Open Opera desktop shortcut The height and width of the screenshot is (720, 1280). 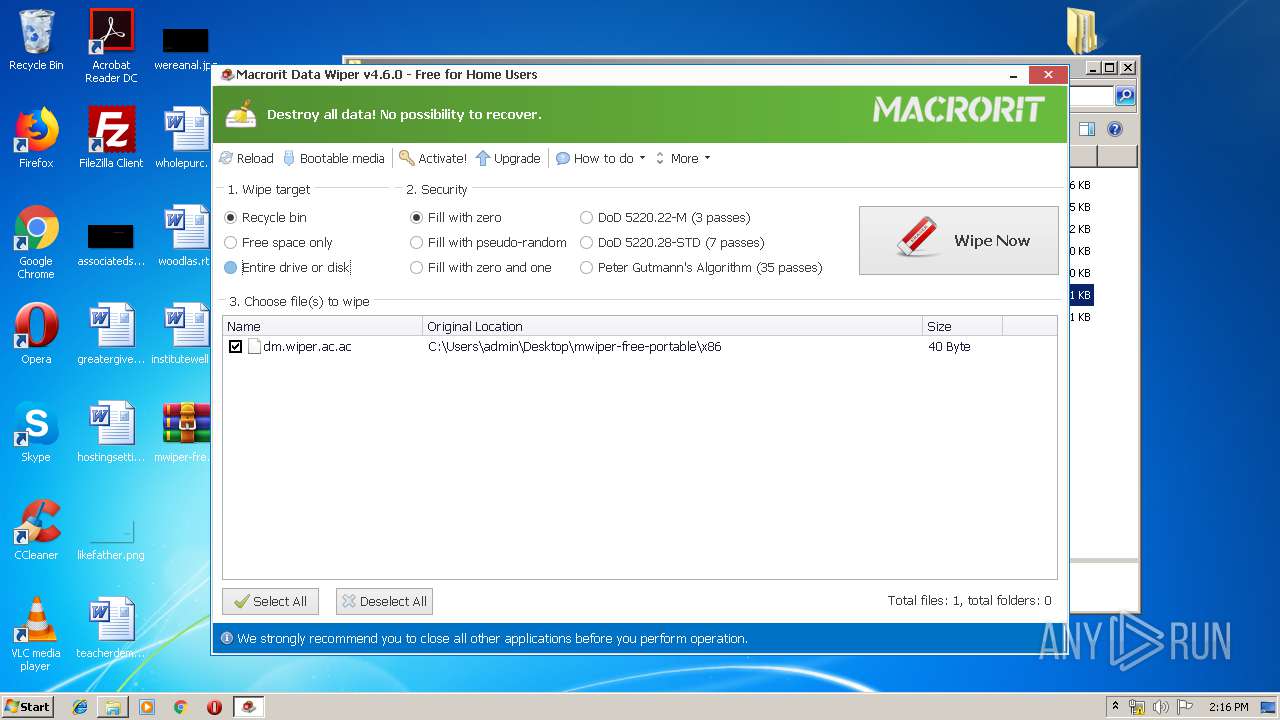click(36, 334)
